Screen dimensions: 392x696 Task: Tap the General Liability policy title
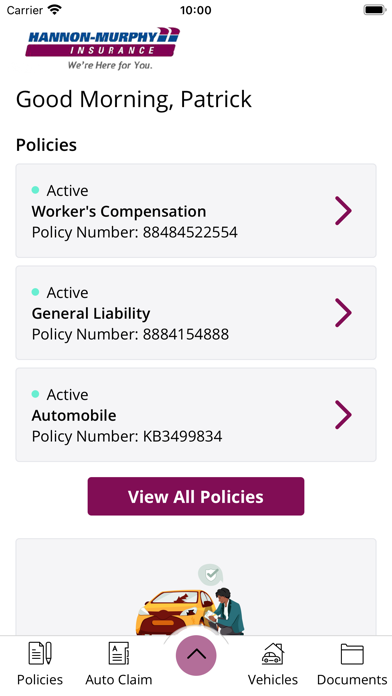coord(91,313)
